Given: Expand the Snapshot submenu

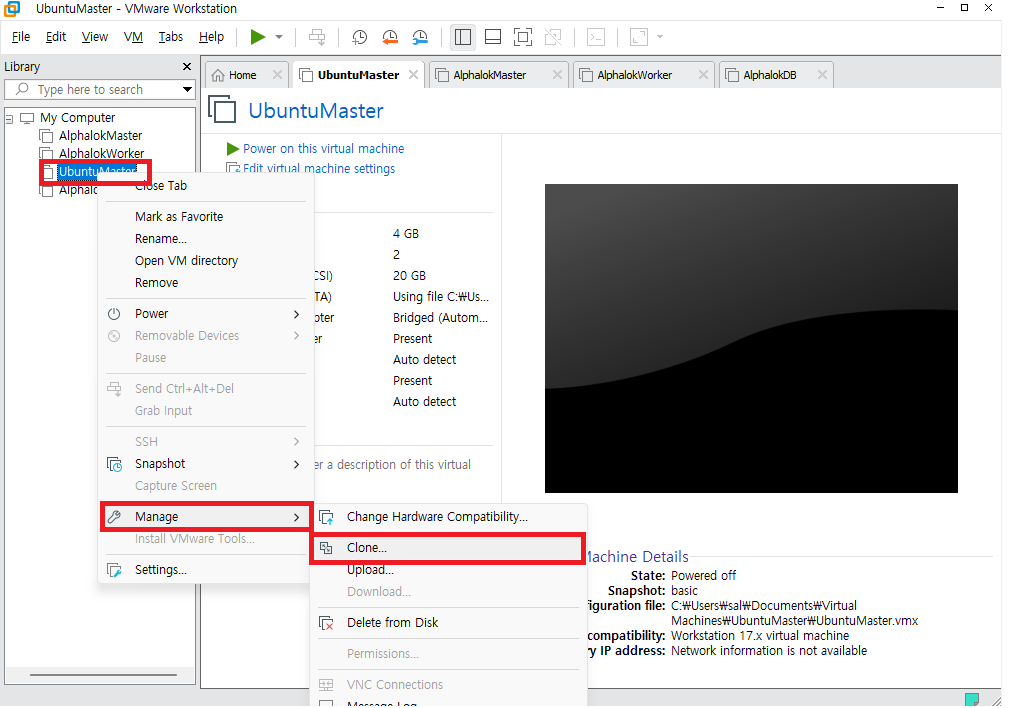Looking at the screenshot, I should pyautogui.click(x=206, y=464).
